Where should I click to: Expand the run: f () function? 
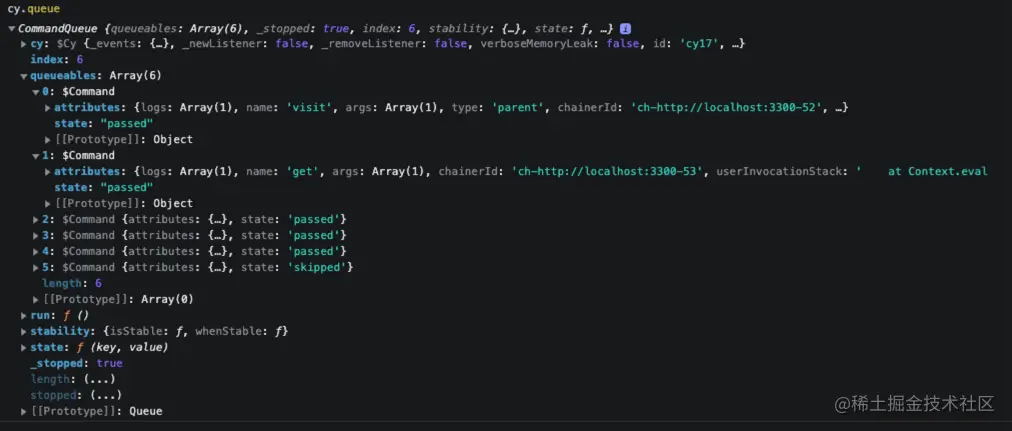point(24,316)
